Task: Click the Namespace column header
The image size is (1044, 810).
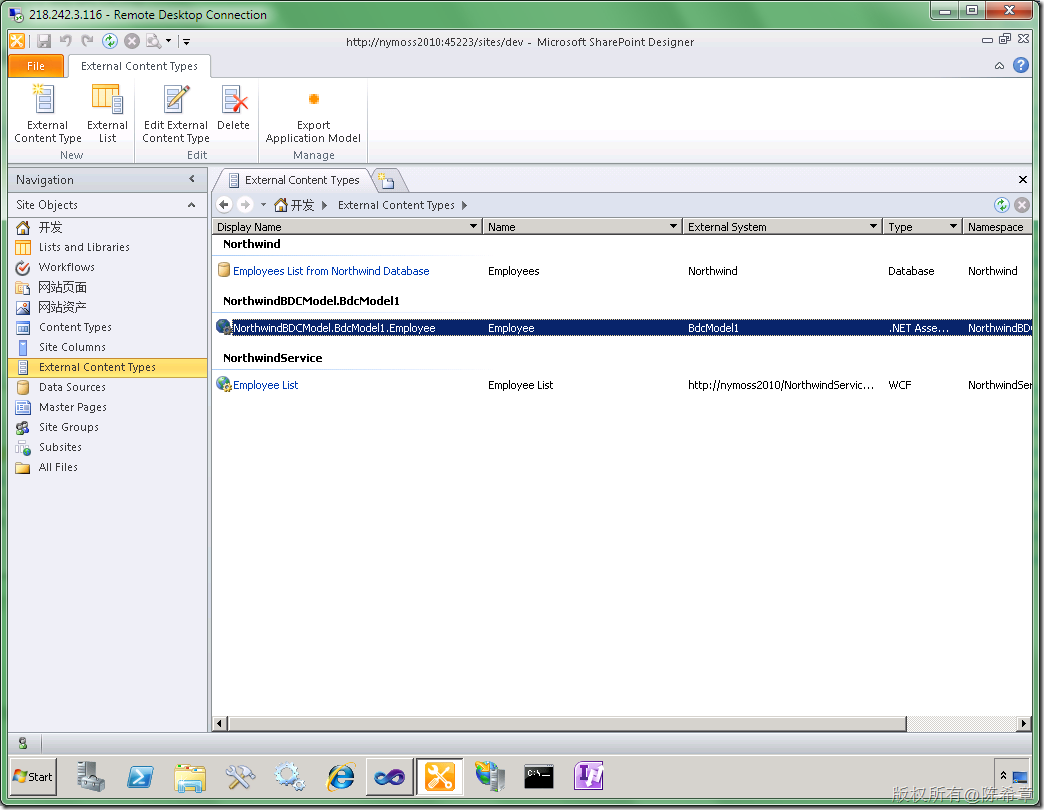Action: click(997, 227)
